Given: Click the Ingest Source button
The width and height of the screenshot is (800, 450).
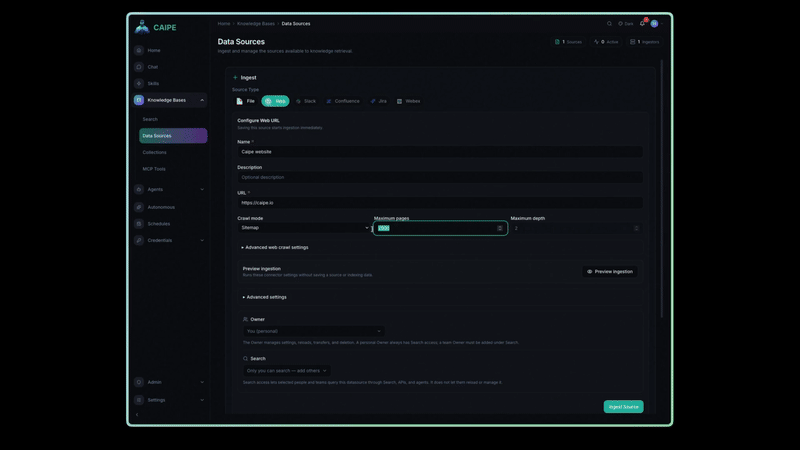Looking at the screenshot, I should pyautogui.click(x=623, y=407).
